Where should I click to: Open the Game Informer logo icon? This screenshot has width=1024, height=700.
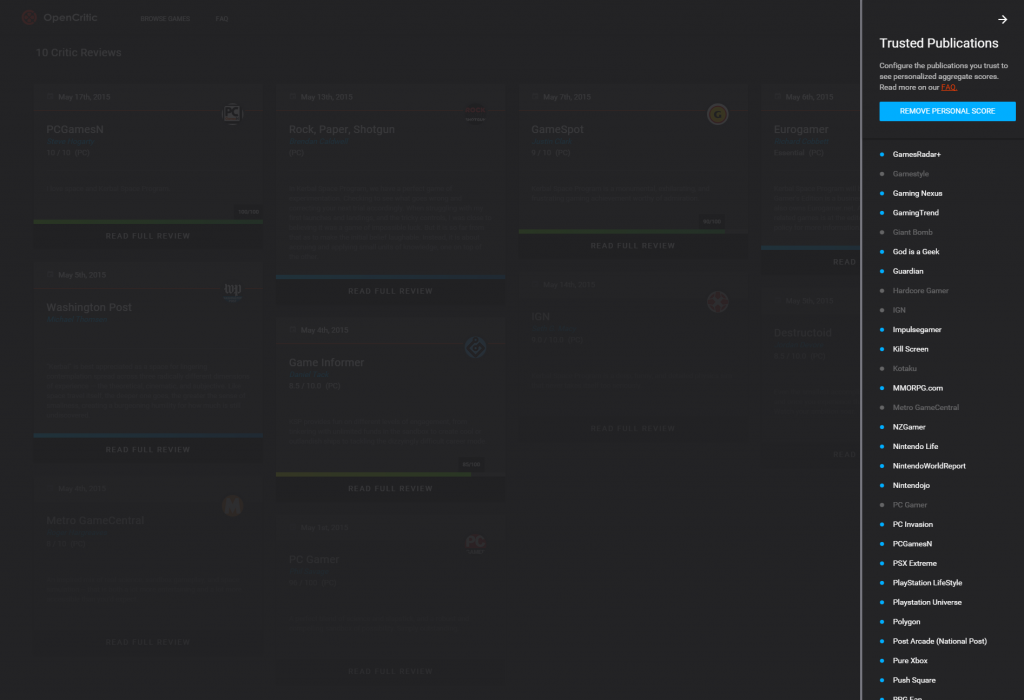[x=475, y=348]
